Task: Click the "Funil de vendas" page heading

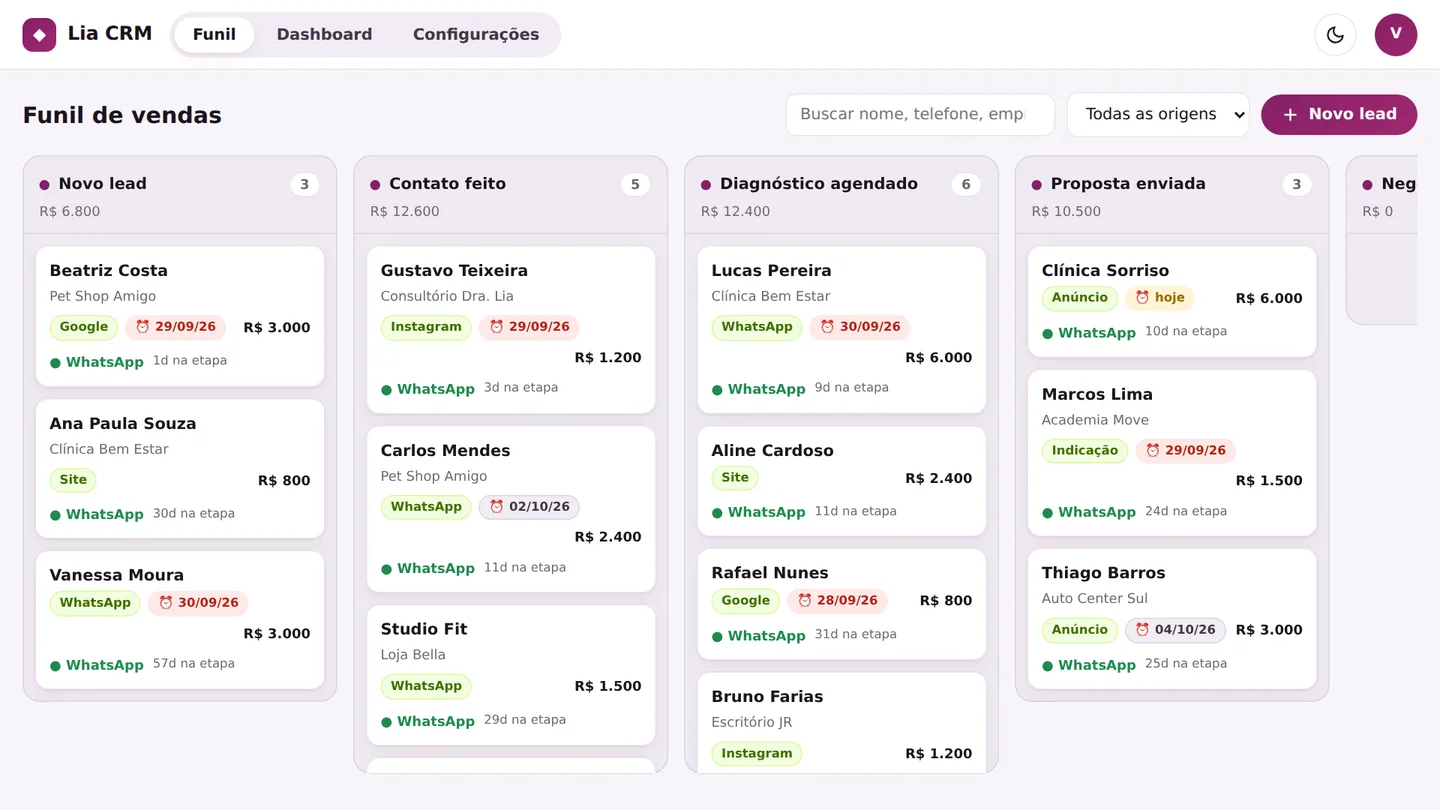Action: [122, 115]
